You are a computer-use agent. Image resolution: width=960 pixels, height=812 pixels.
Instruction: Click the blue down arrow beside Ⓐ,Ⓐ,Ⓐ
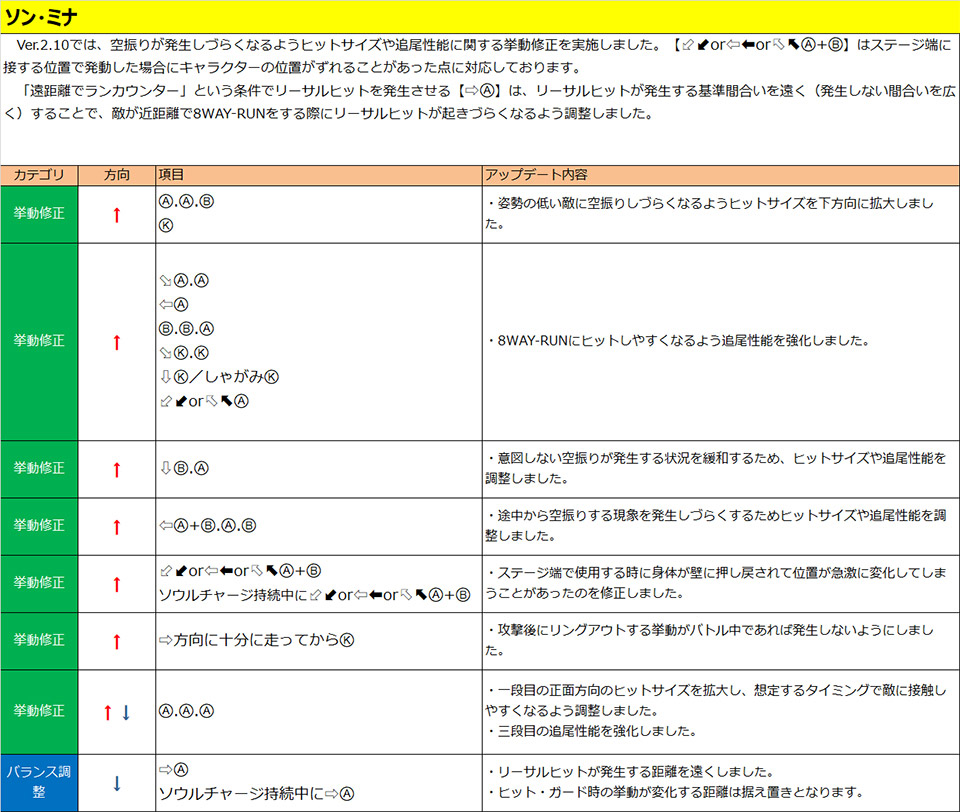click(126, 712)
